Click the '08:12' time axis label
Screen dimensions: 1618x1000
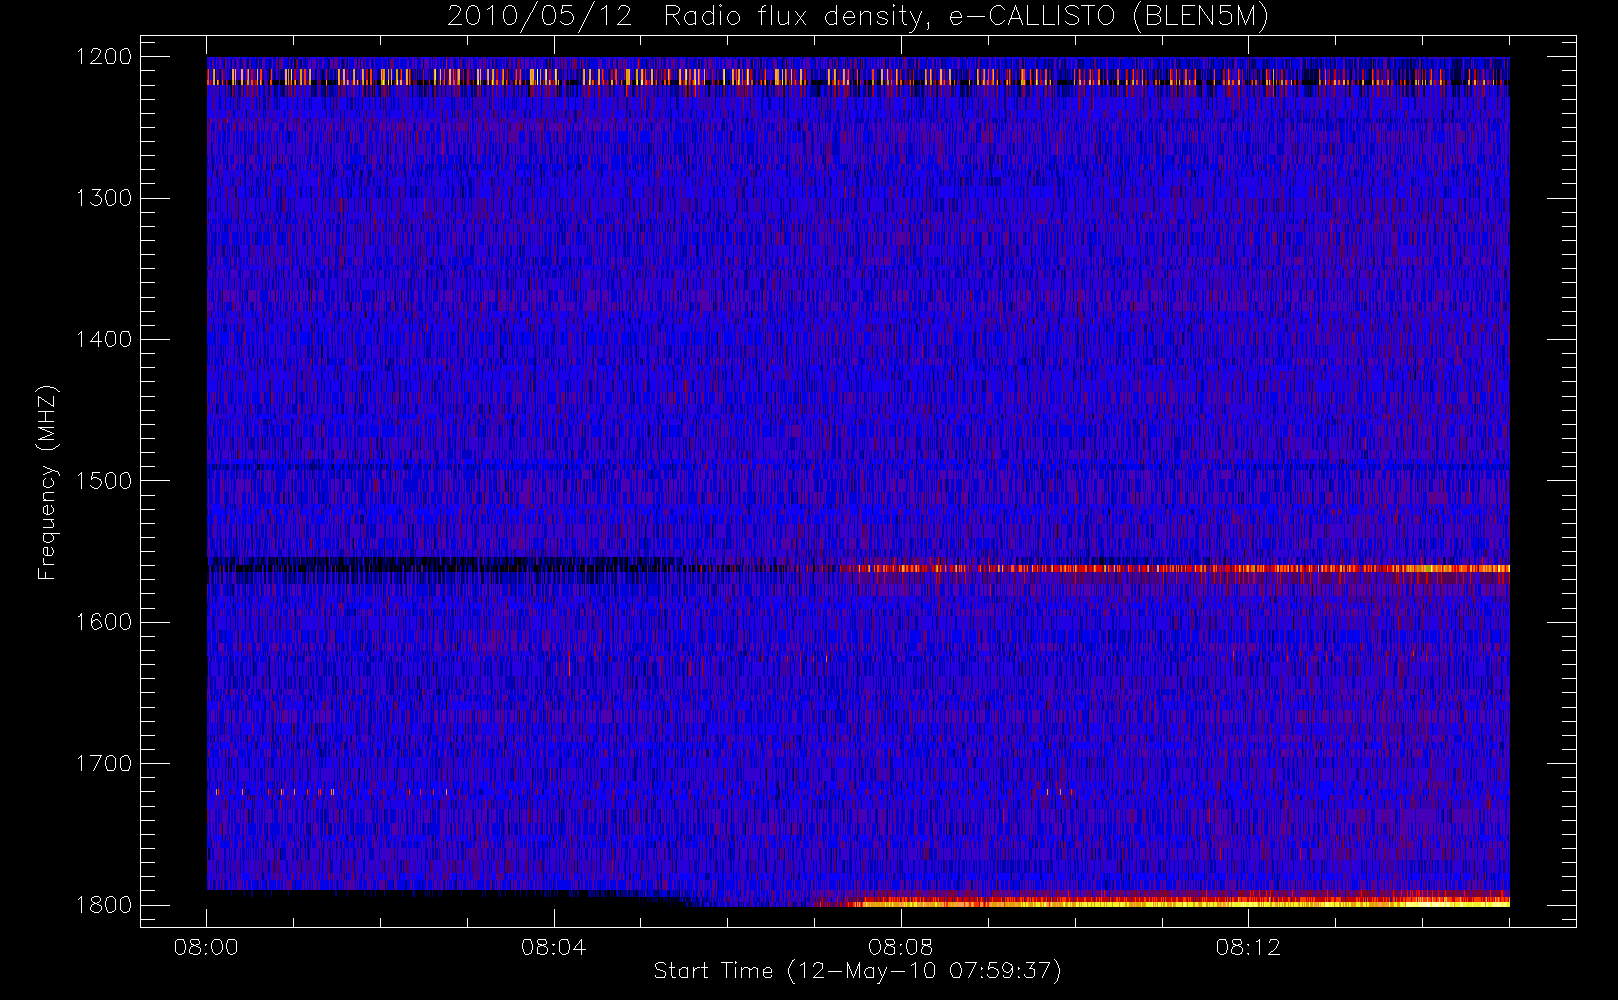click(x=1247, y=947)
